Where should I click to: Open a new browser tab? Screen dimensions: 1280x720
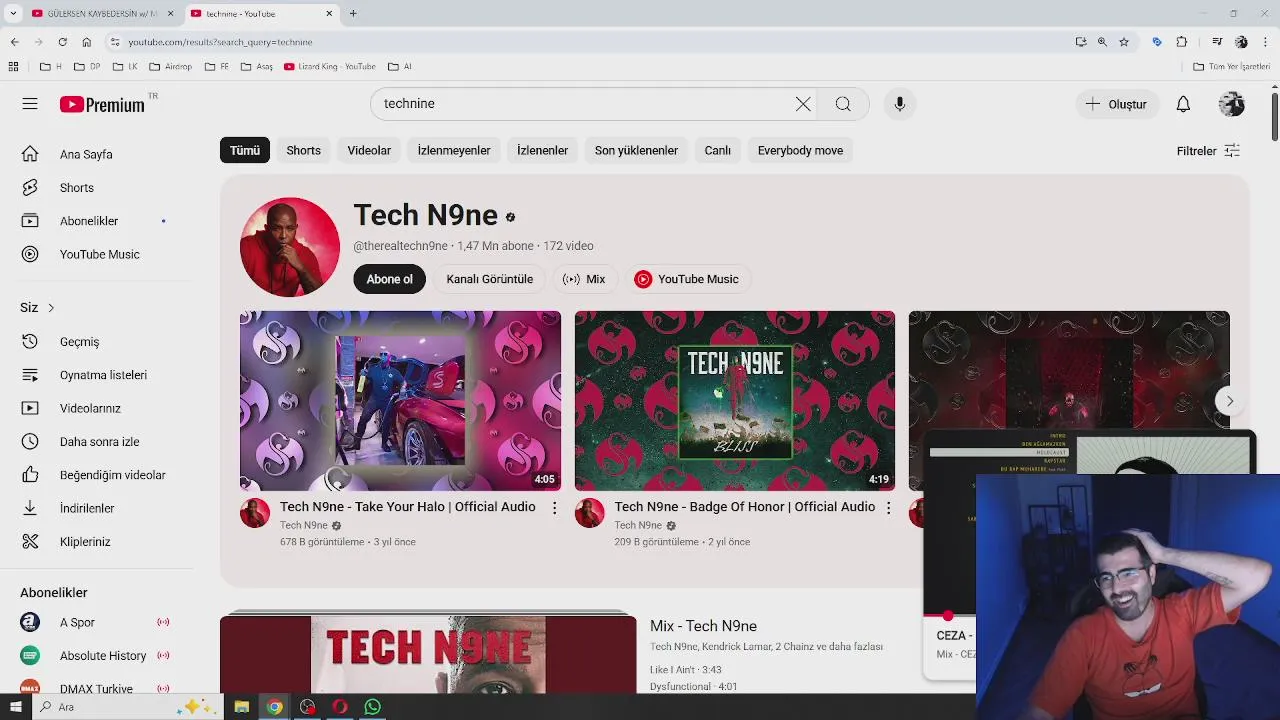(353, 13)
